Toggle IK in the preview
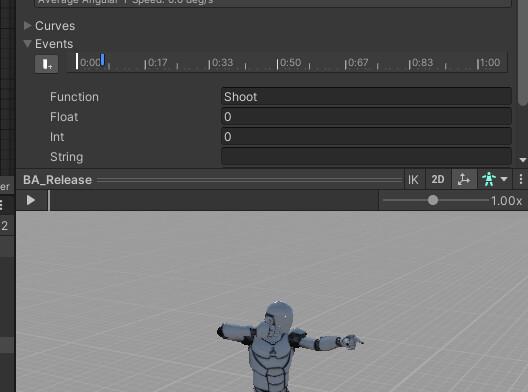Viewport: 528px width, 392px height. click(413, 179)
